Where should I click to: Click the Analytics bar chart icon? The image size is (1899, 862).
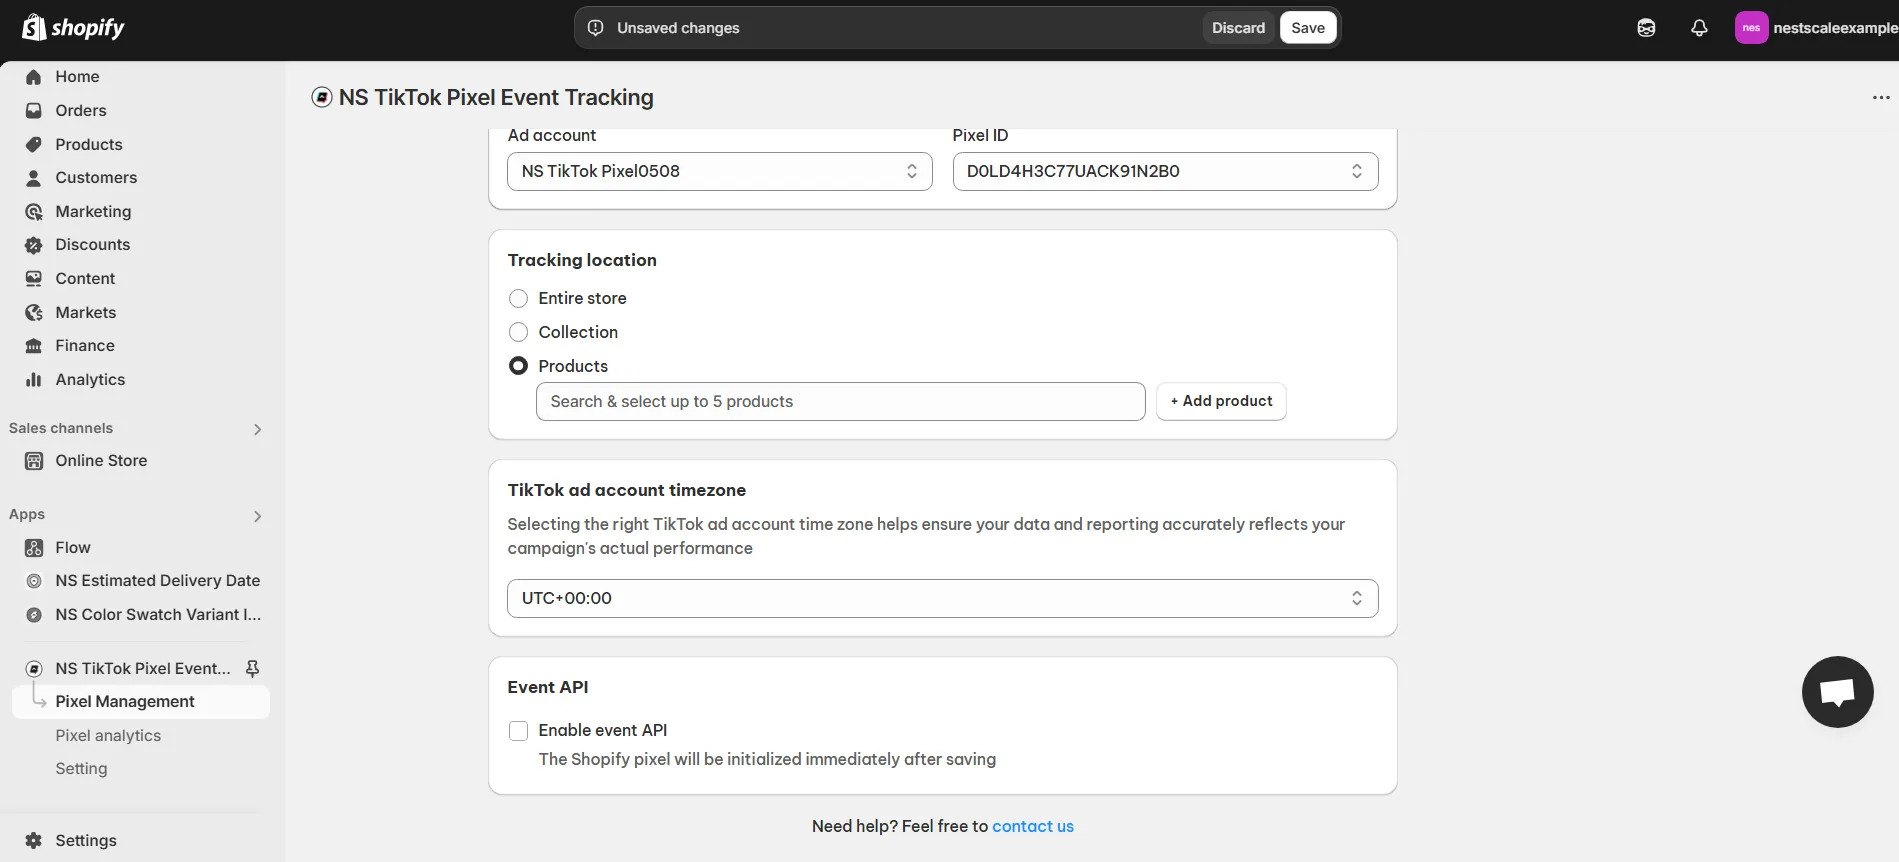tap(34, 380)
